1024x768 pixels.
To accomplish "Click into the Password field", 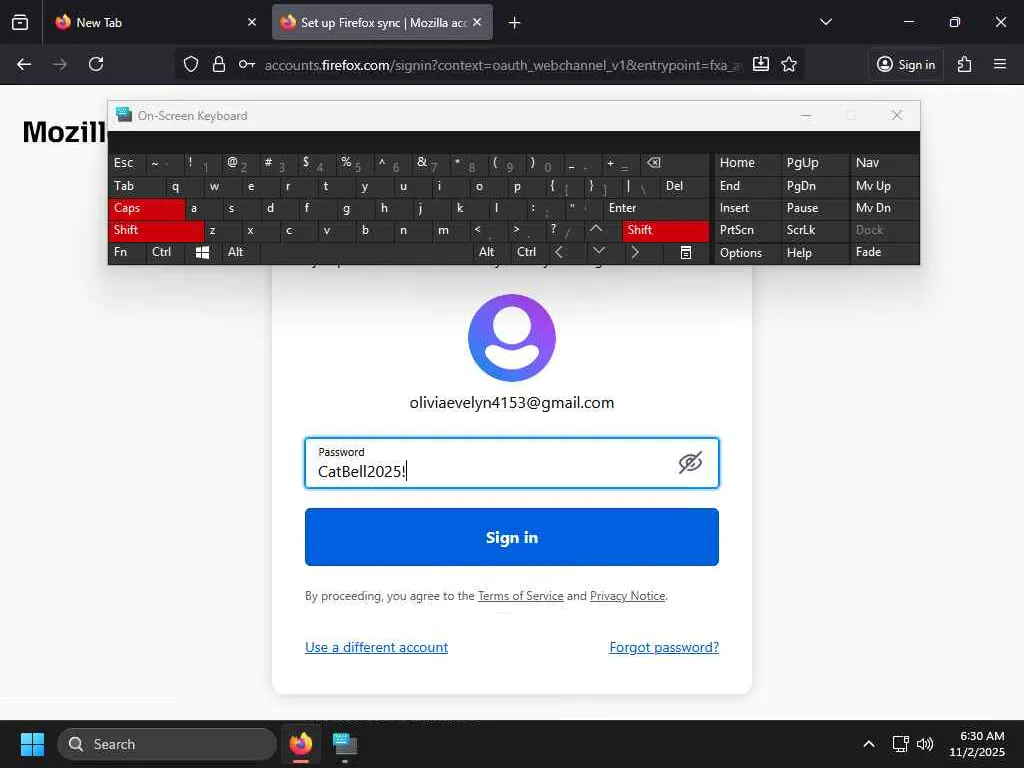I will click(x=511, y=463).
